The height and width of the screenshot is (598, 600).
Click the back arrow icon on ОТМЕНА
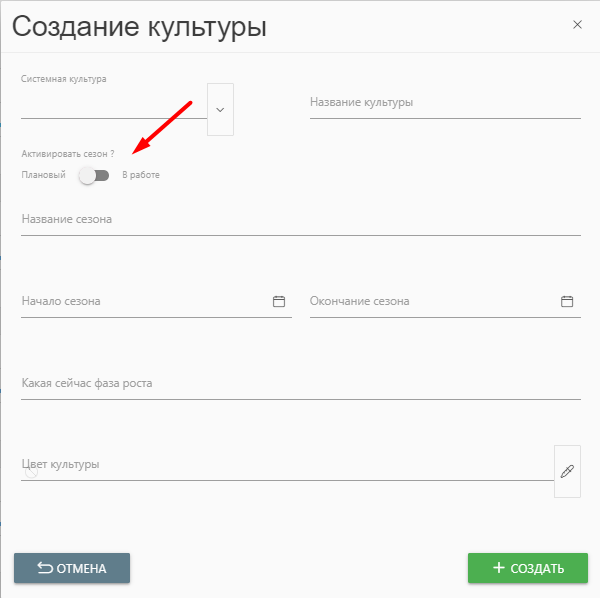[44, 568]
